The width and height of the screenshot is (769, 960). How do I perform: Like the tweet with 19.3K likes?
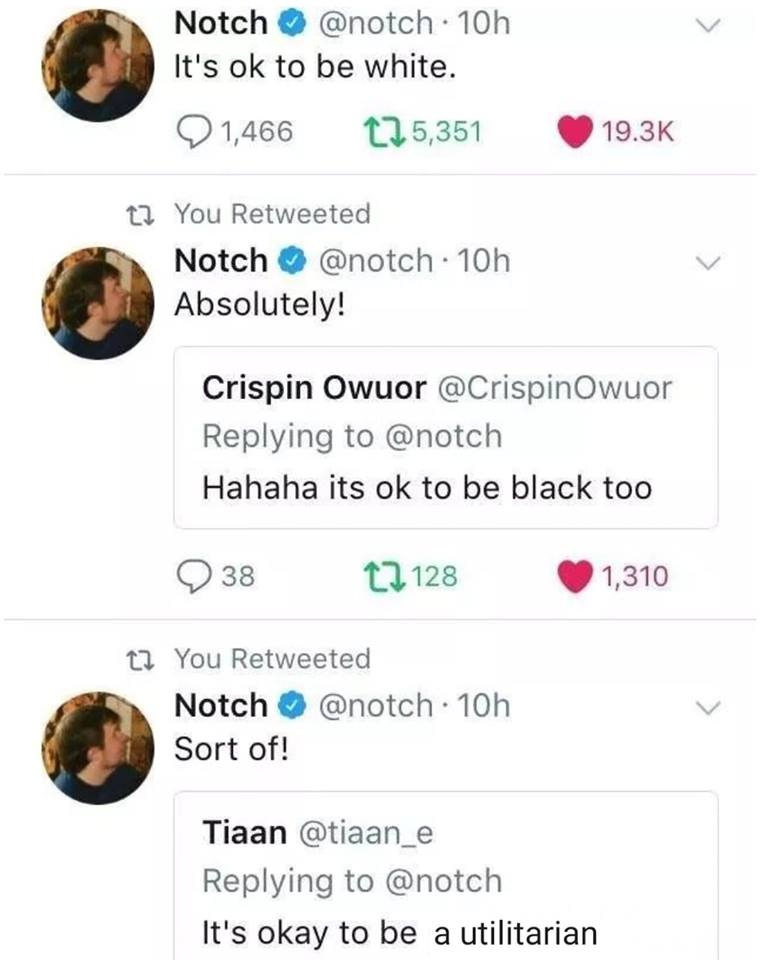[x=574, y=132]
